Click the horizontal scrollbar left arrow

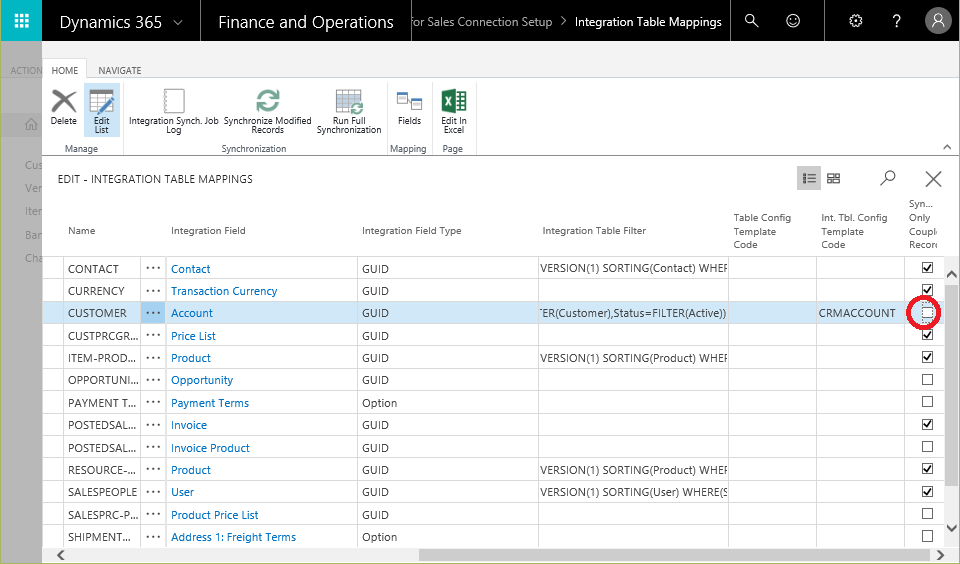61,555
